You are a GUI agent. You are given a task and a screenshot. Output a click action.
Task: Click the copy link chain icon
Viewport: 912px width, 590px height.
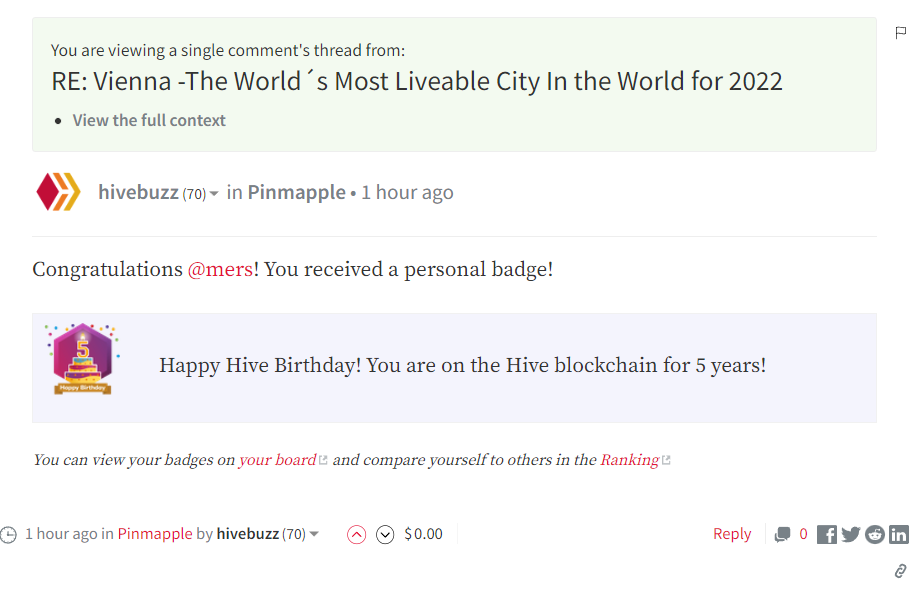click(900, 571)
